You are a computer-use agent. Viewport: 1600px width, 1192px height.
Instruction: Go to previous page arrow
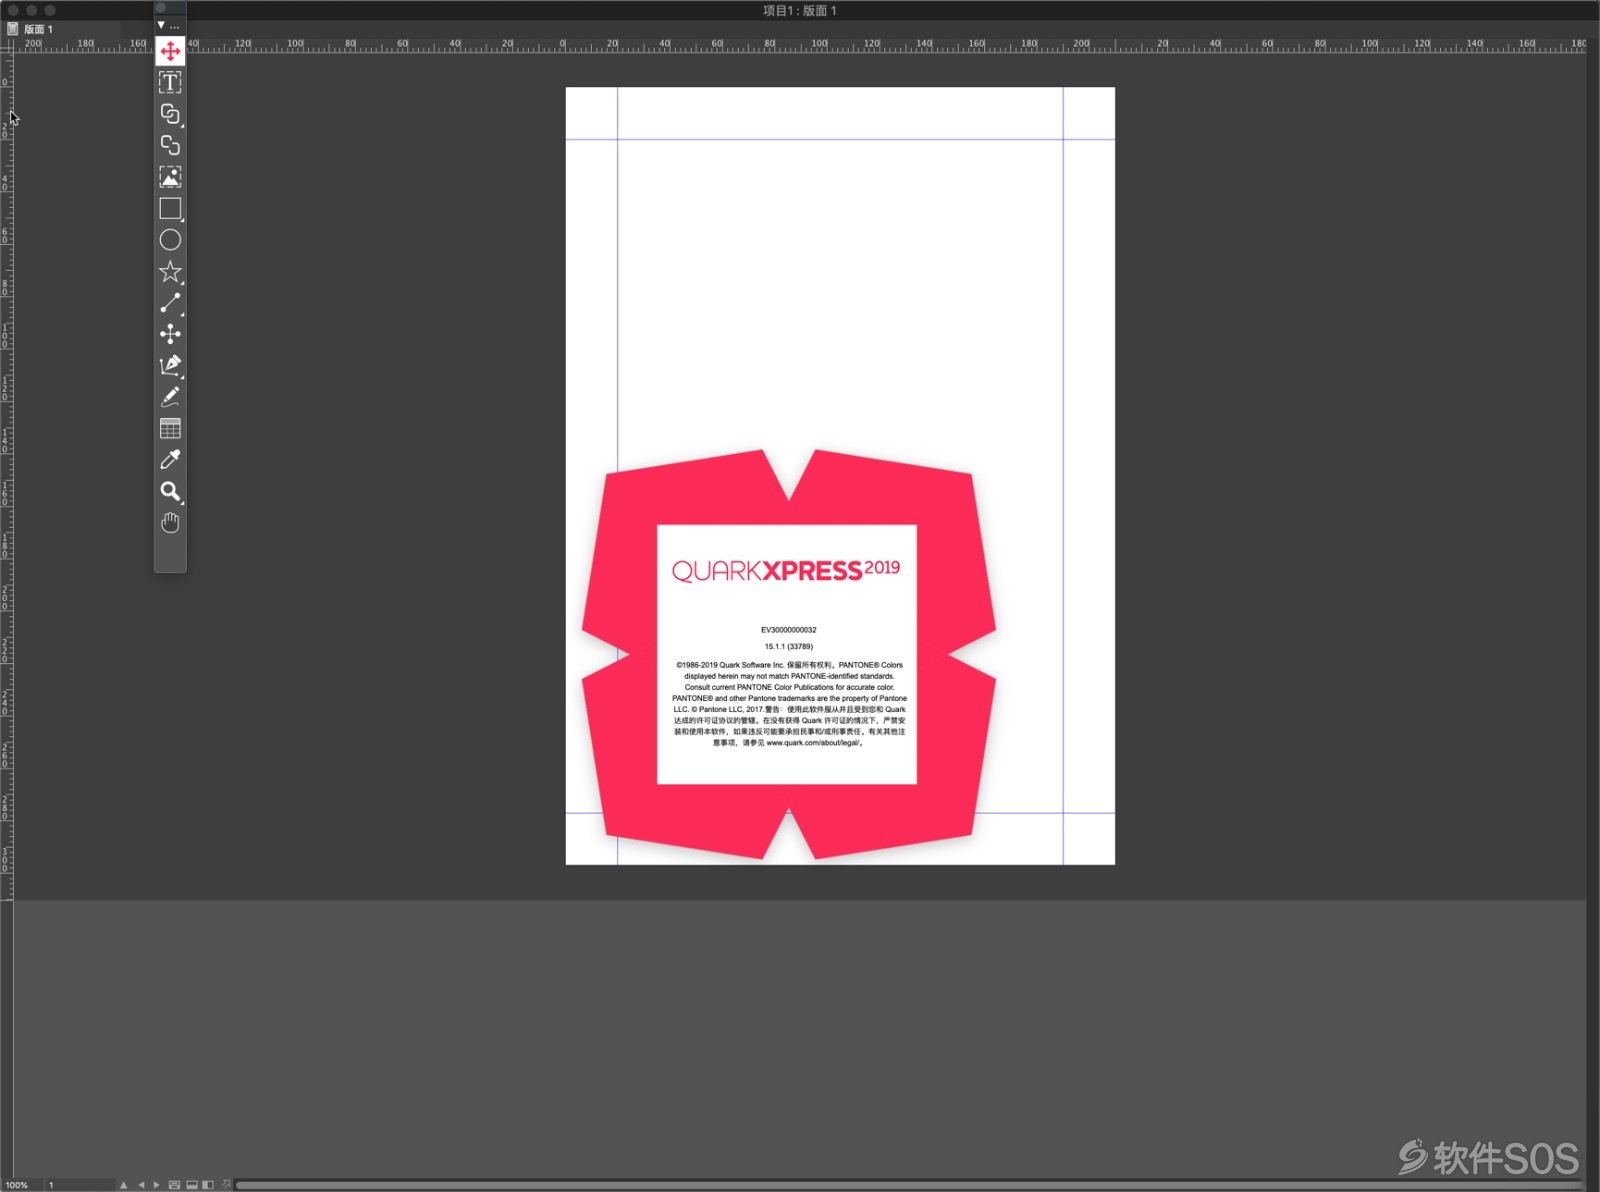tap(141, 1185)
